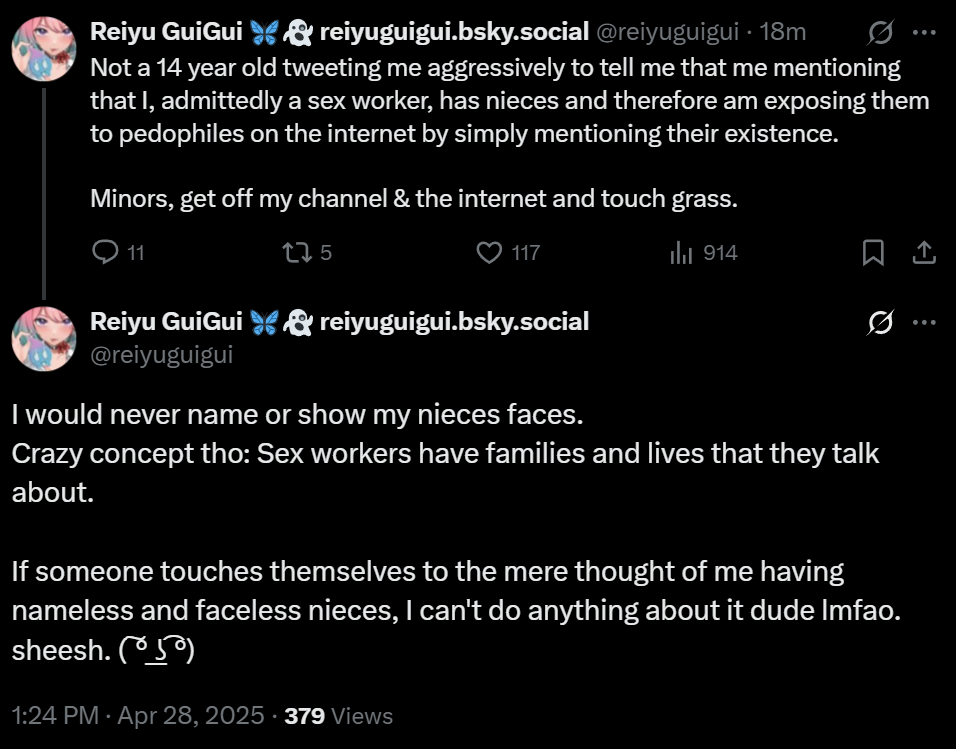Bookmark the top post
Screen dimensions: 956x749
pyautogui.click(x=873, y=253)
